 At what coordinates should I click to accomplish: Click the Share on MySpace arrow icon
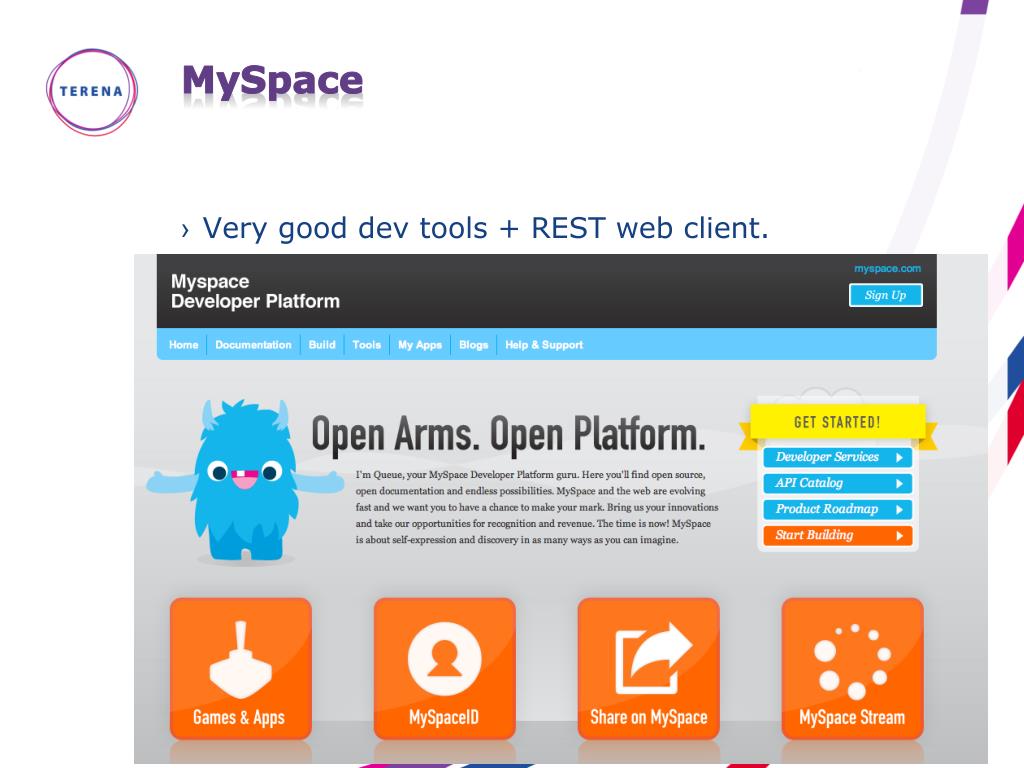tap(653, 658)
